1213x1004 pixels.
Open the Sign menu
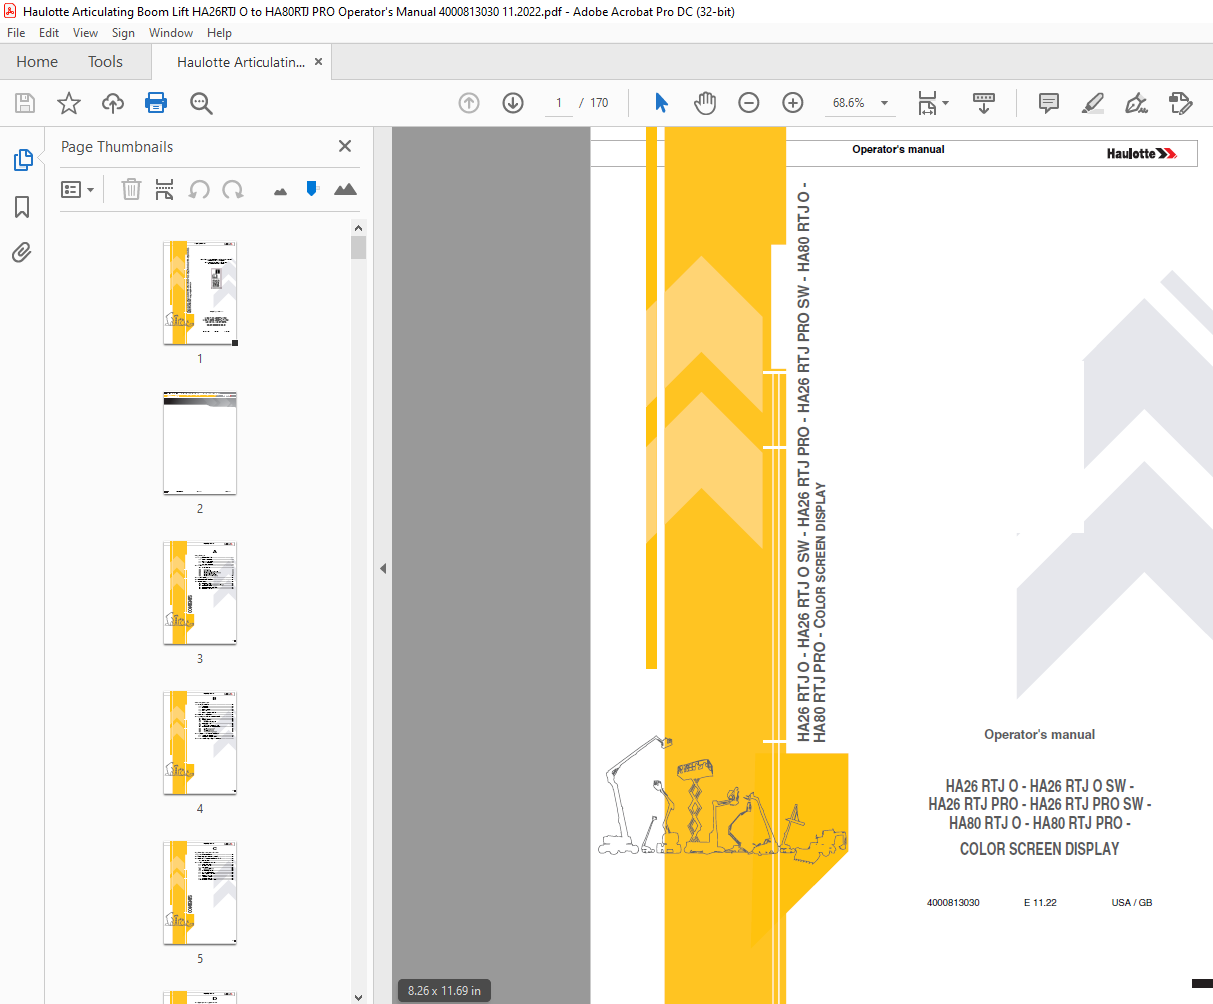point(123,33)
